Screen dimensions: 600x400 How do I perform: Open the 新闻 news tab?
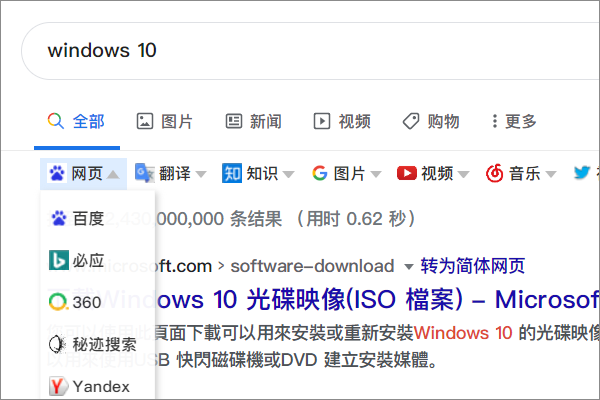click(253, 122)
